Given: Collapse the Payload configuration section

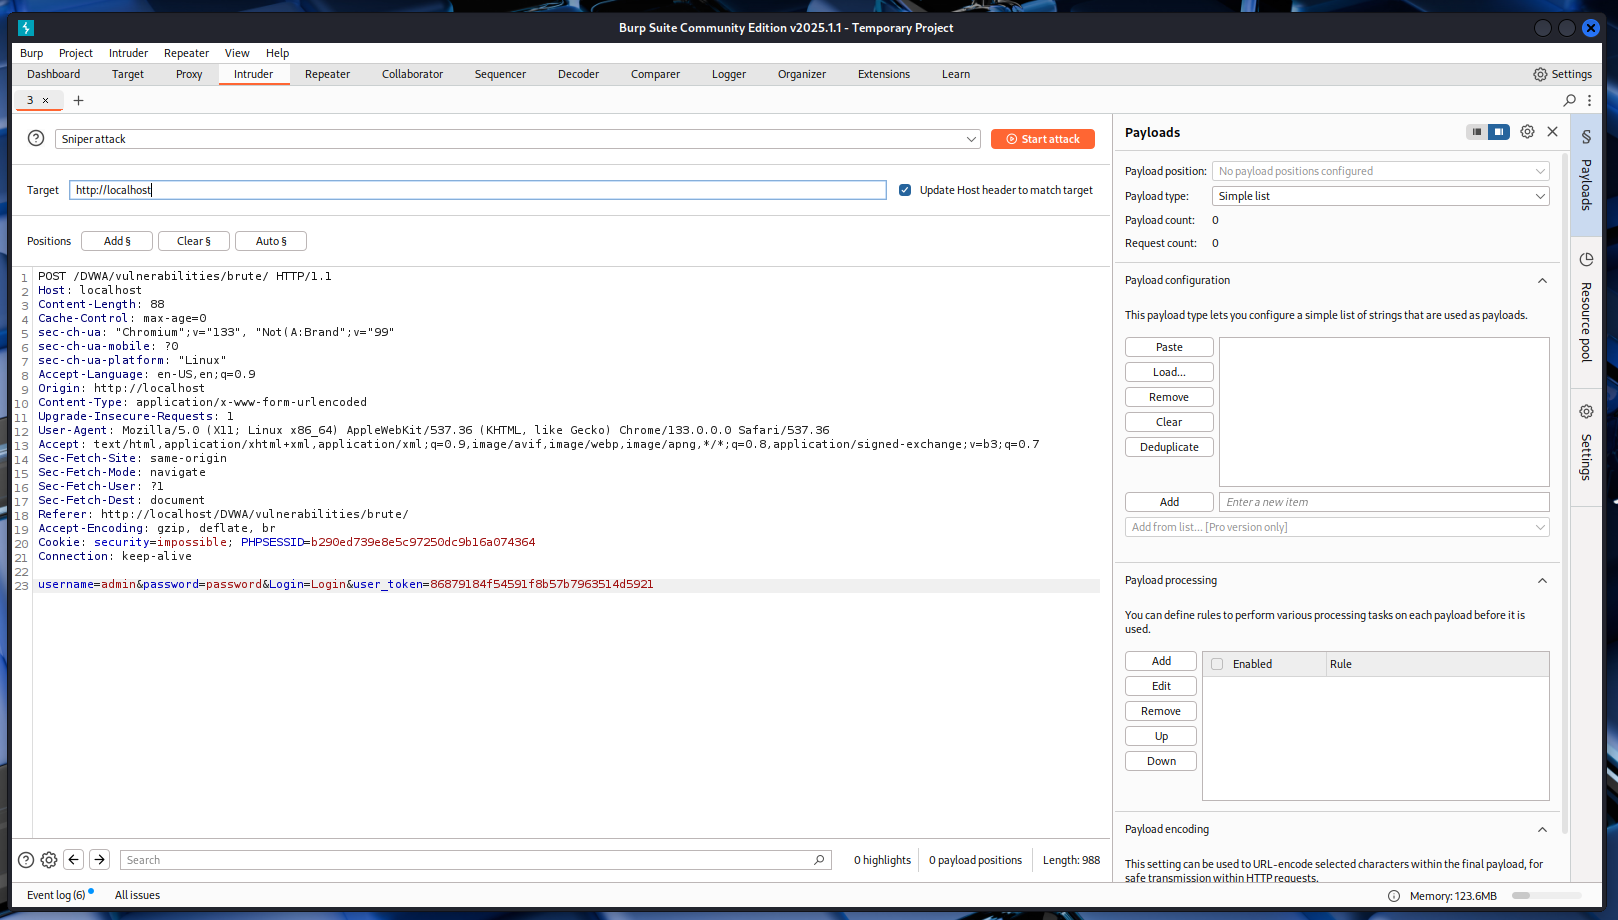Looking at the screenshot, I should (x=1542, y=281).
